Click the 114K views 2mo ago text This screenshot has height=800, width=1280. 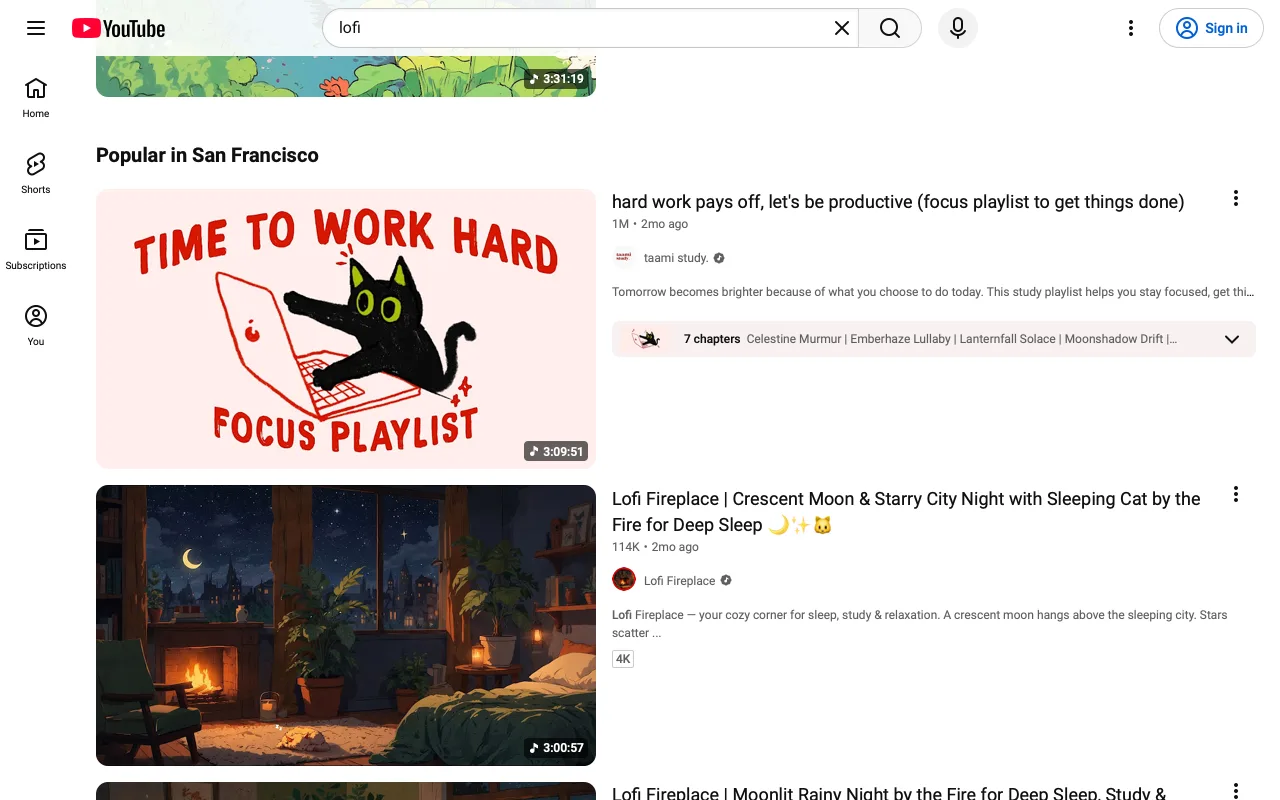[x=655, y=547]
